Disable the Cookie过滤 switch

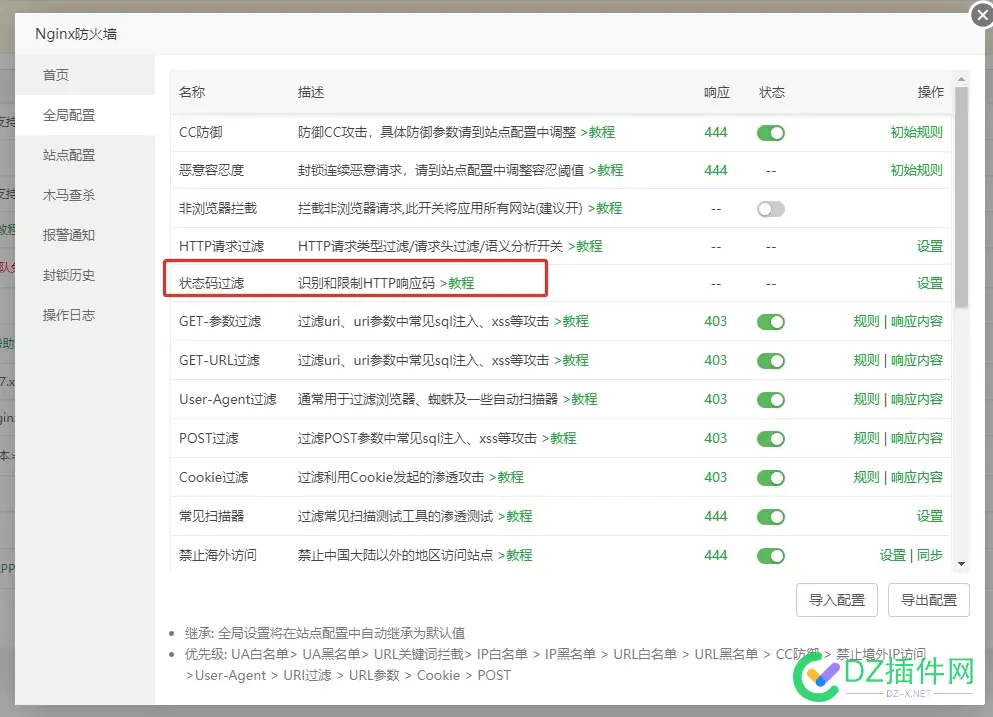click(x=770, y=477)
